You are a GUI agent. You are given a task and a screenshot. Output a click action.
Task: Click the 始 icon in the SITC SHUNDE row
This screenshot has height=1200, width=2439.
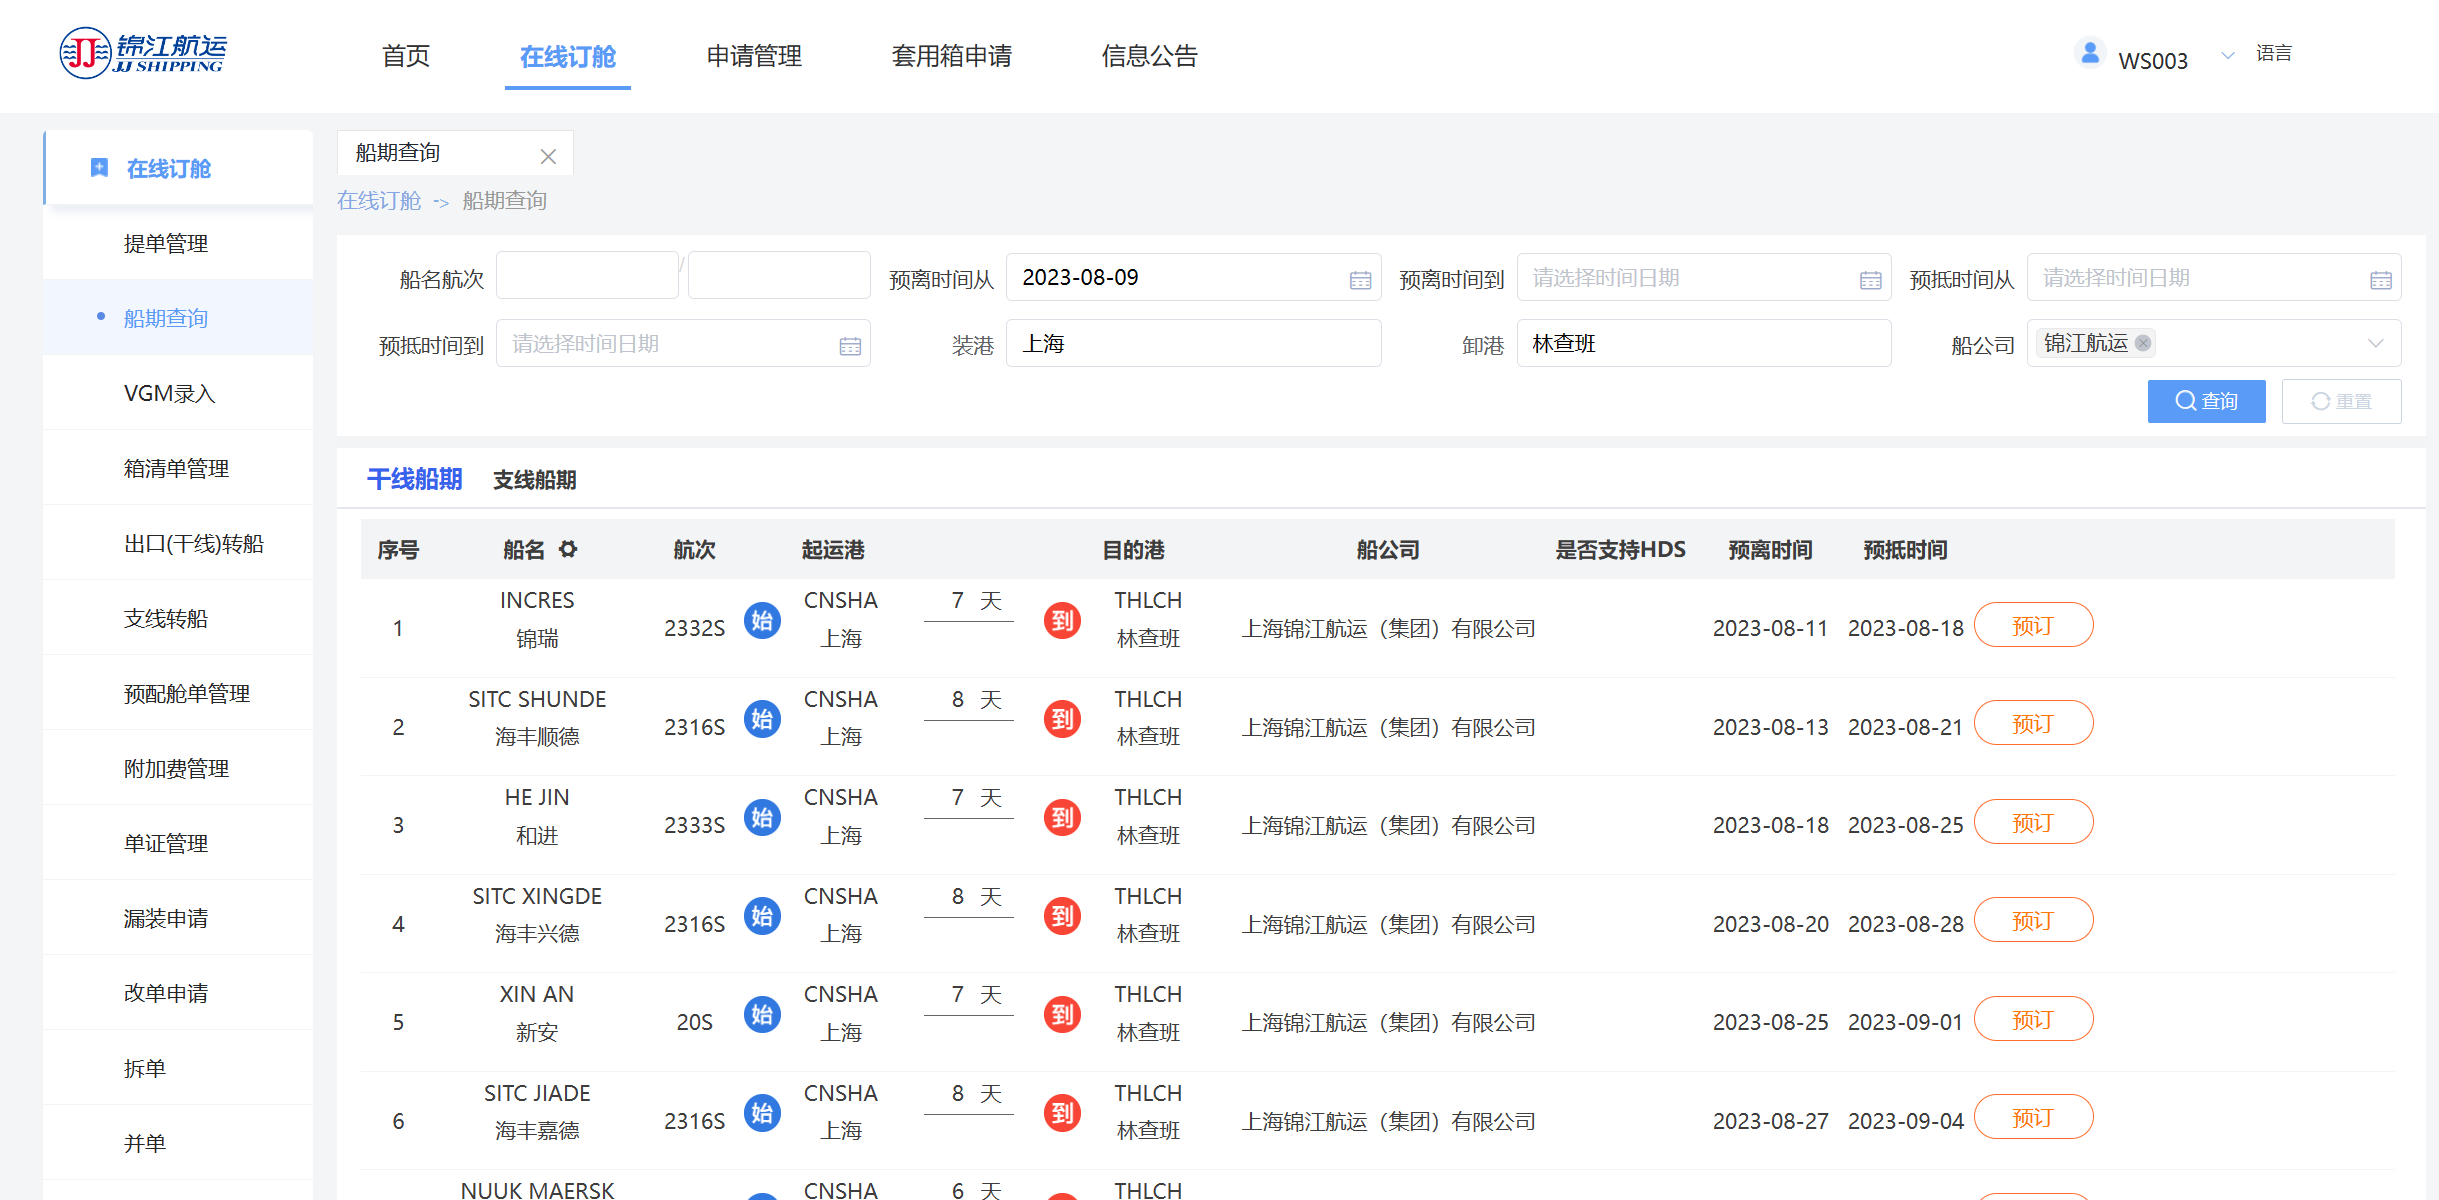pos(762,718)
